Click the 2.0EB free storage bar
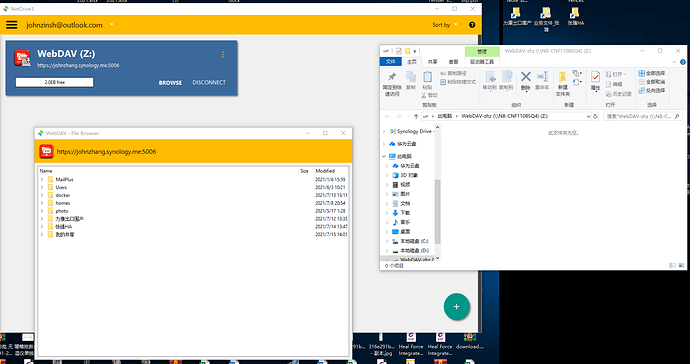 pos(55,82)
